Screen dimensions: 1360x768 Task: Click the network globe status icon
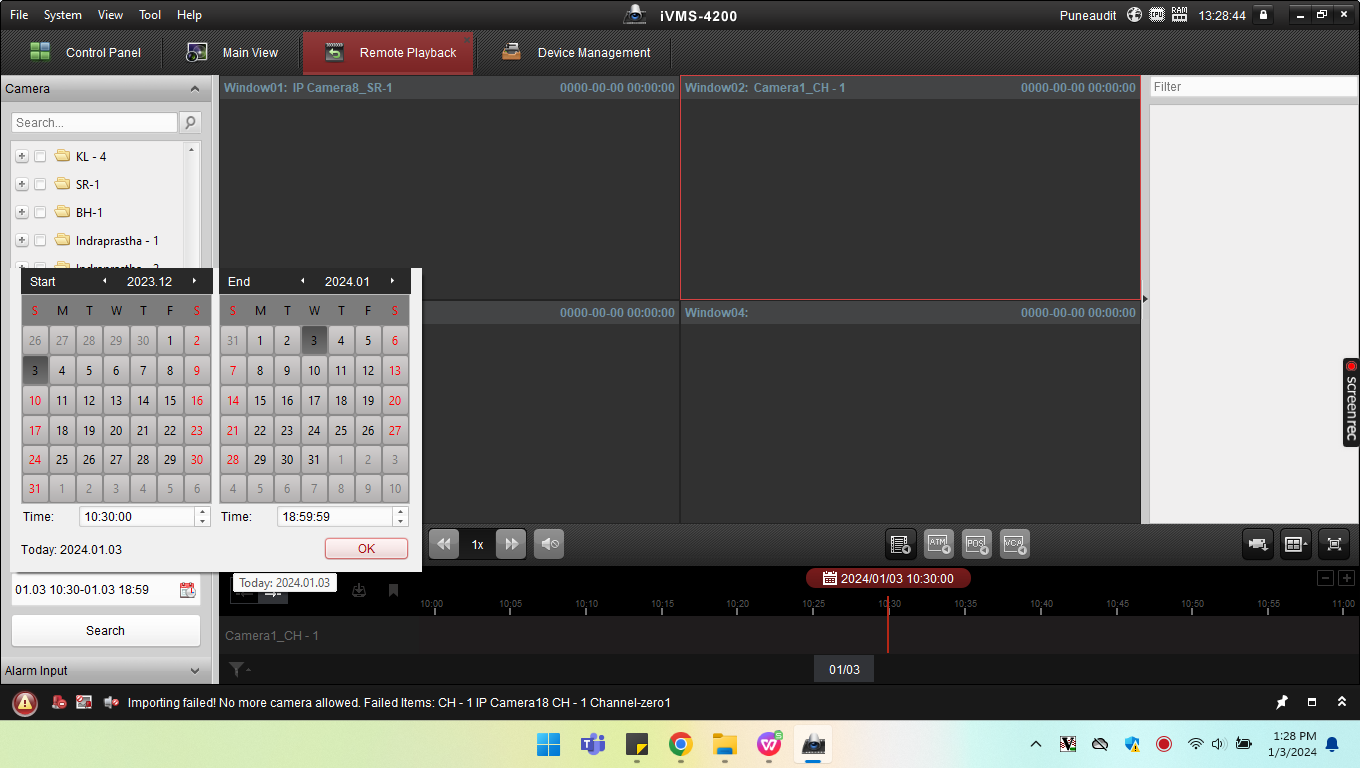point(1134,15)
